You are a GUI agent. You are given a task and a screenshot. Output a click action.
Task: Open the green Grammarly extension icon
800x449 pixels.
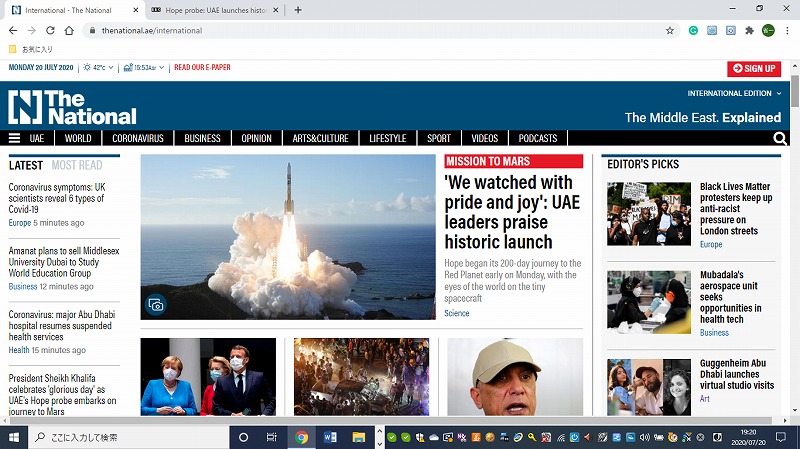pyautogui.click(x=693, y=31)
